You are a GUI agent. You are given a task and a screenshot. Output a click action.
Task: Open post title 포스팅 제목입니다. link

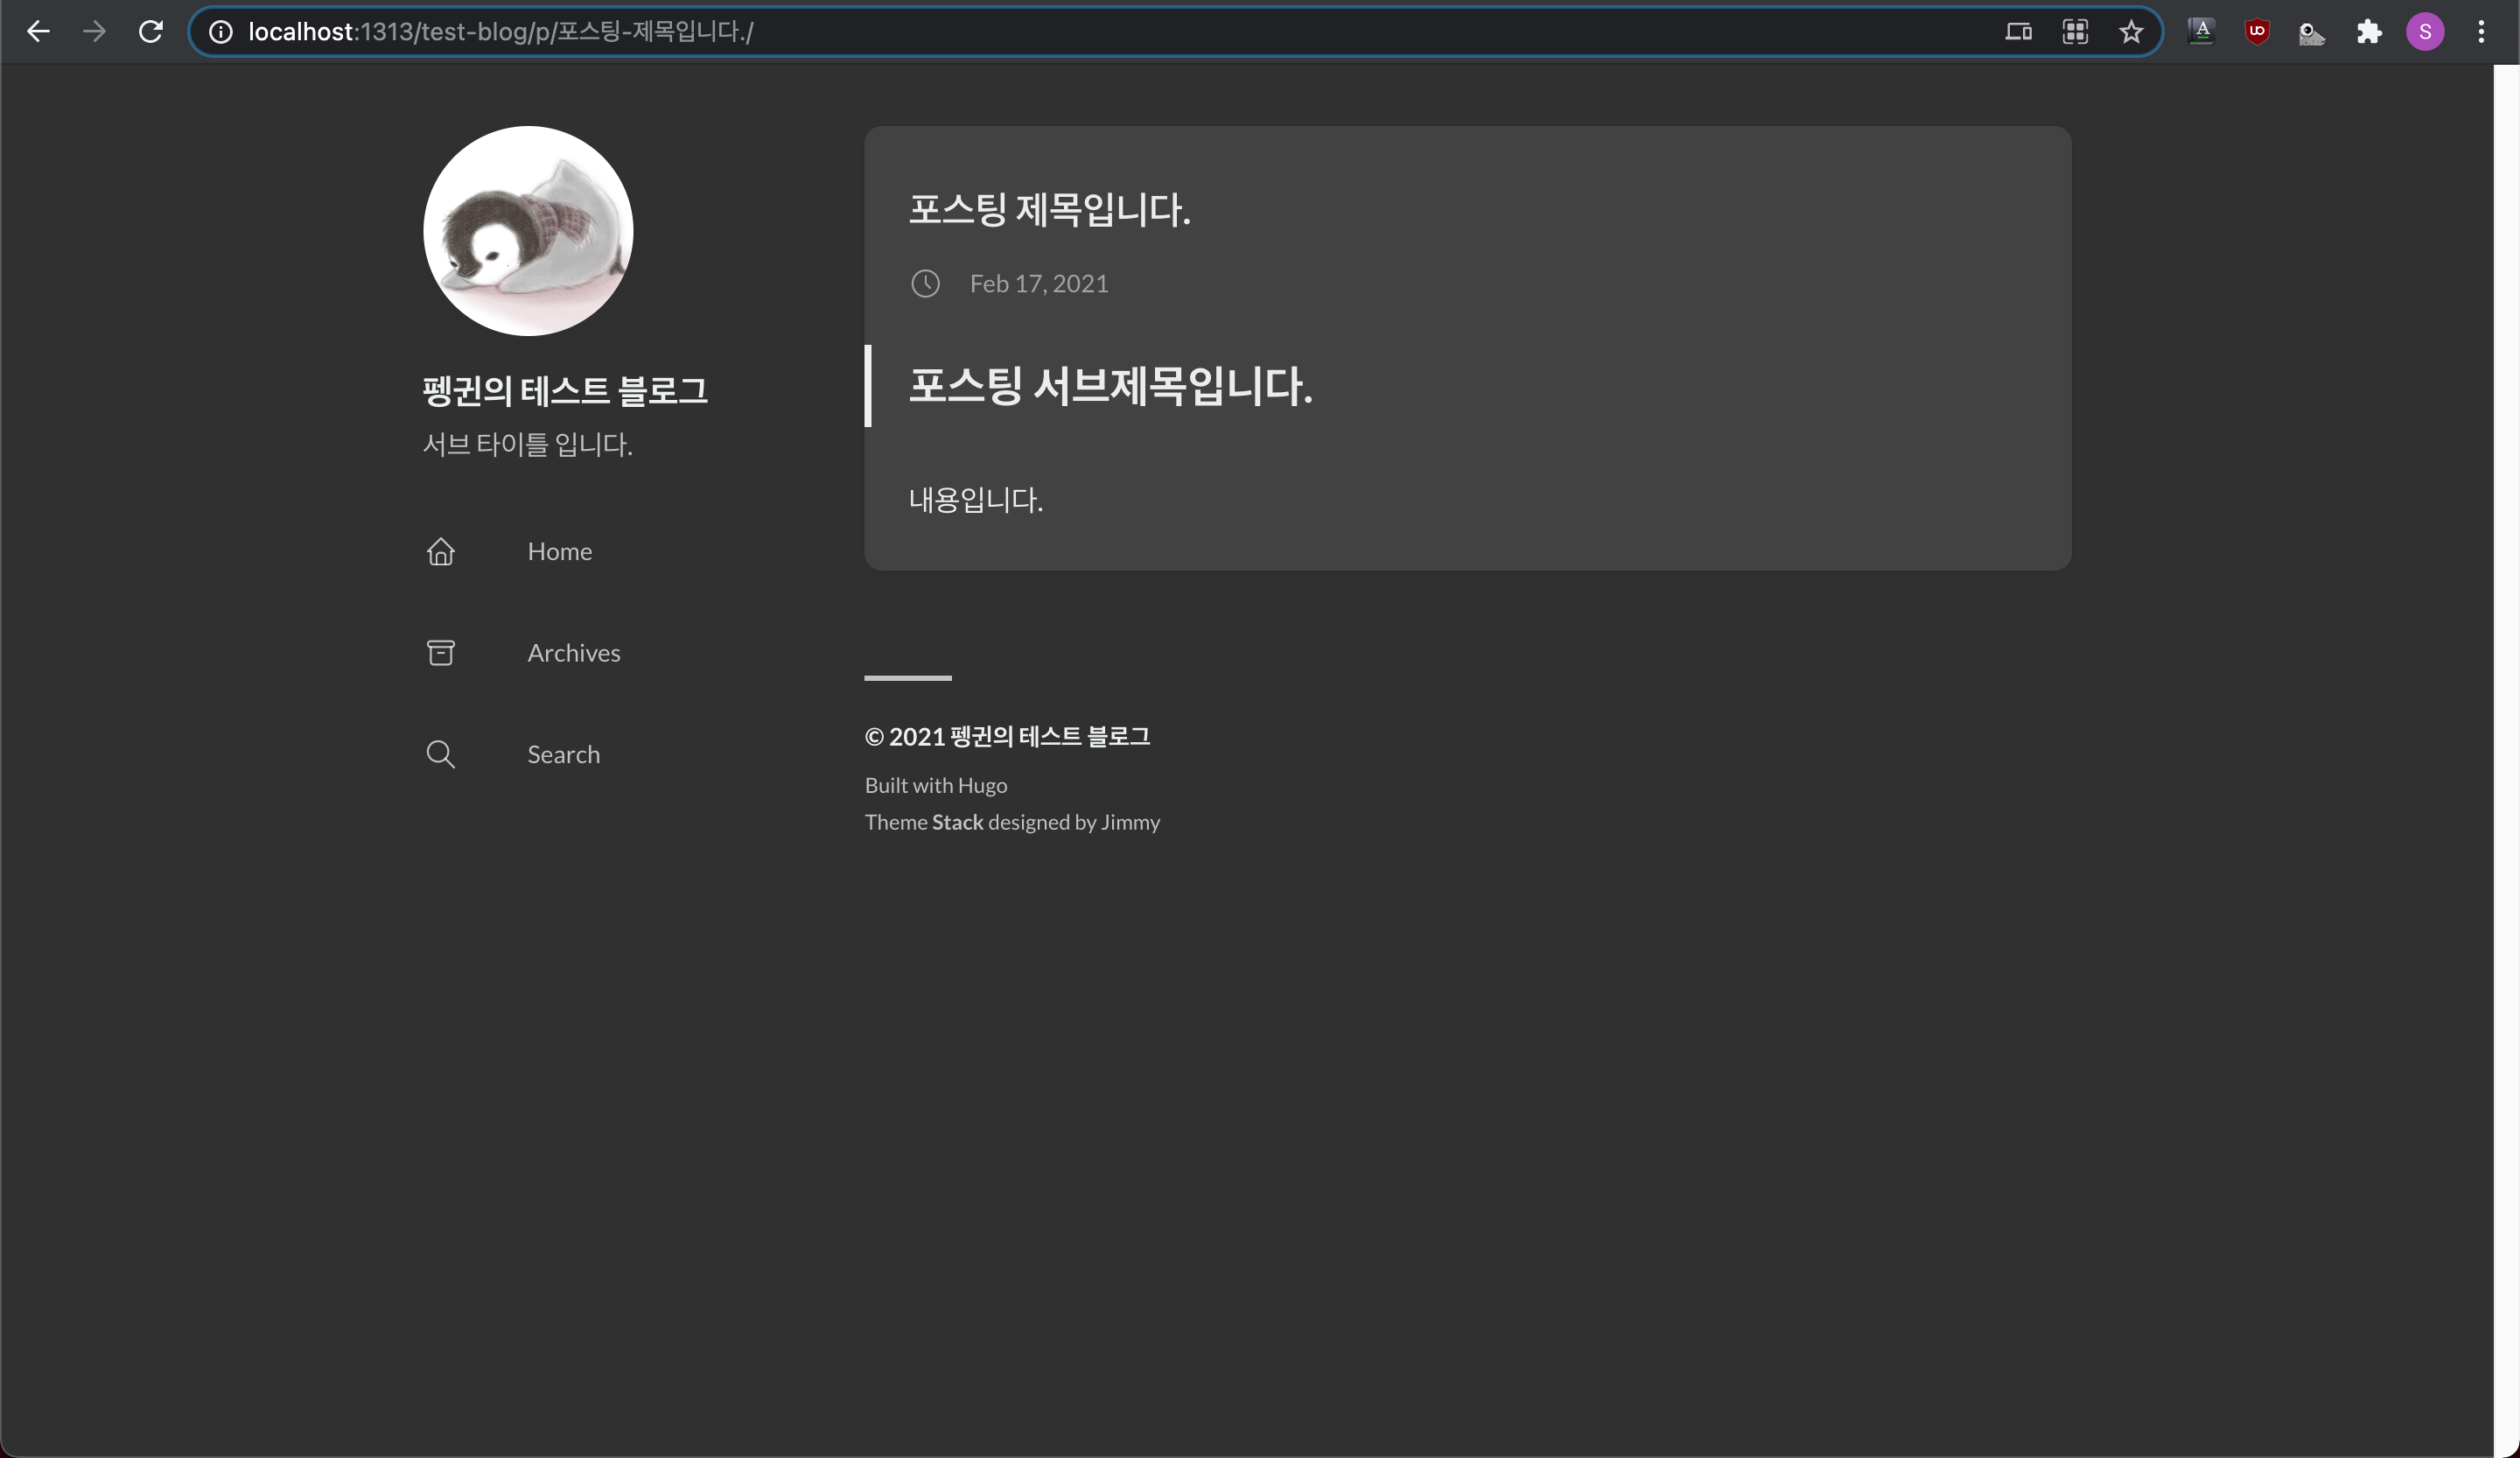click(1049, 210)
